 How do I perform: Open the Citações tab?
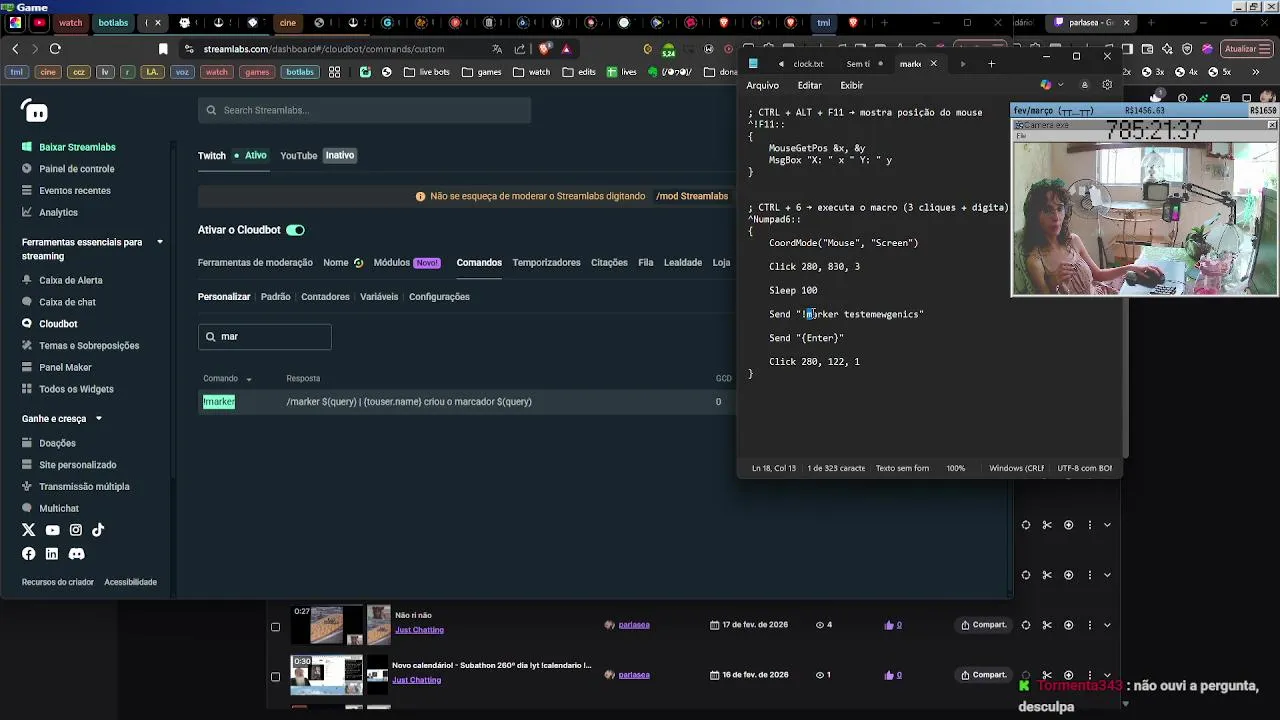[x=609, y=263]
